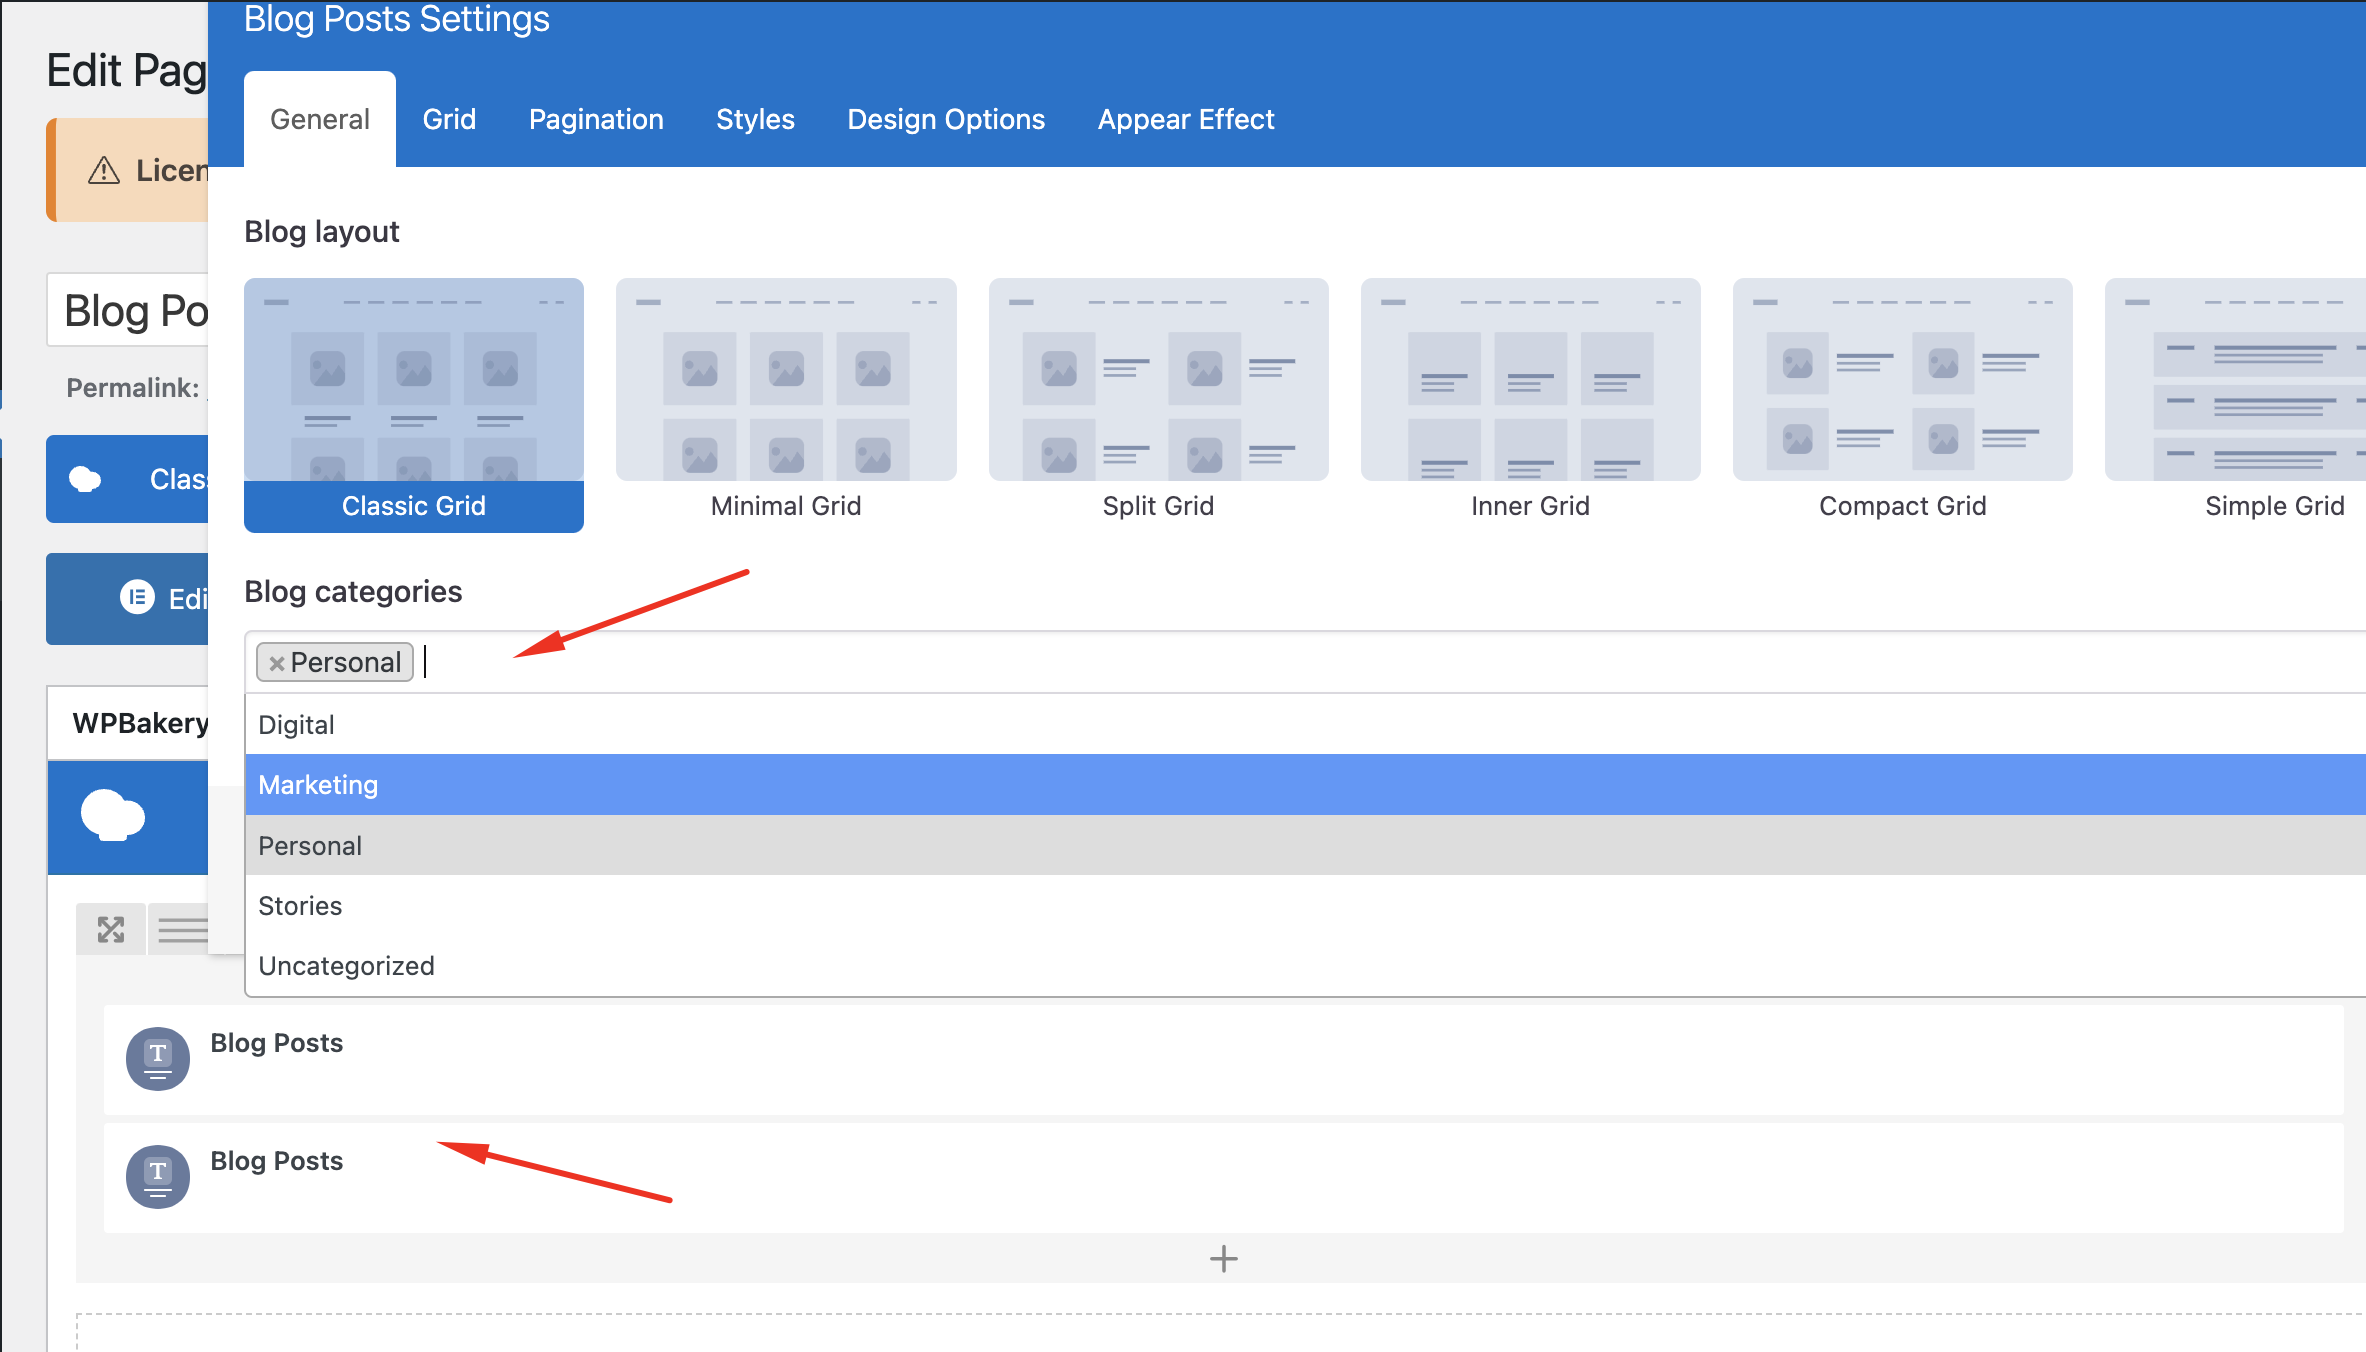Click the Blog categories label

click(x=353, y=591)
